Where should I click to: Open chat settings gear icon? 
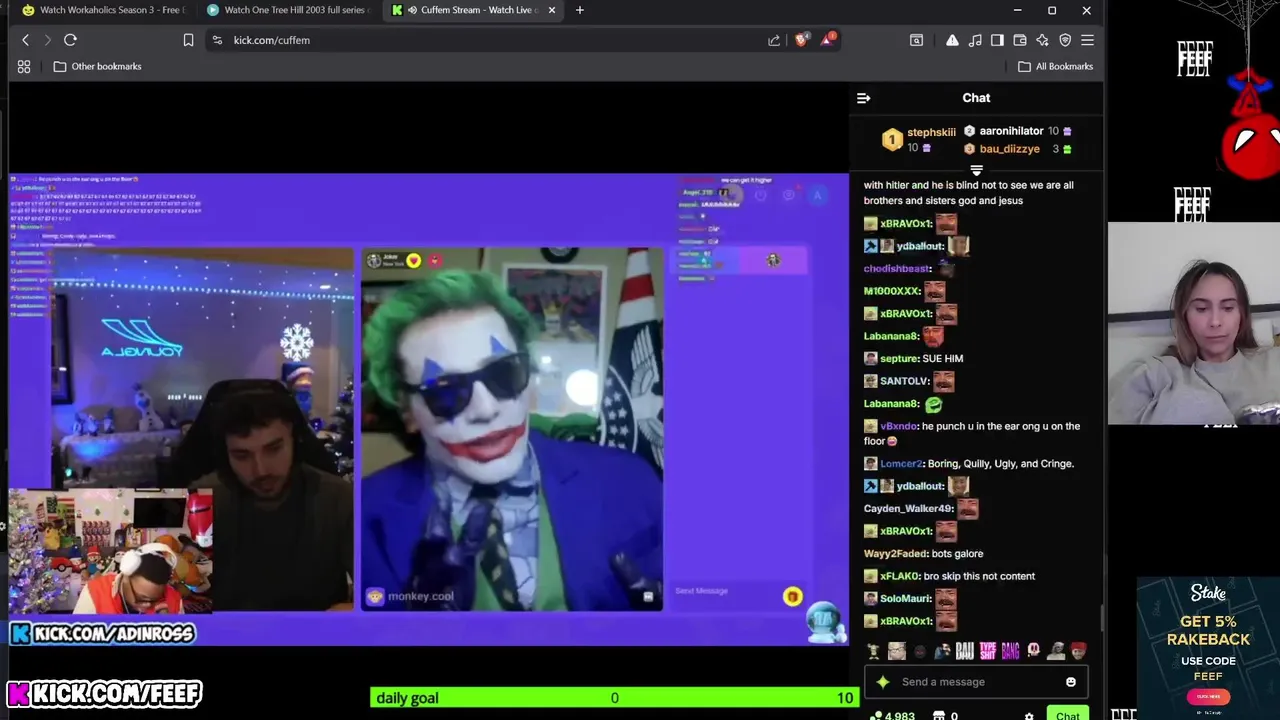tap(1029, 716)
